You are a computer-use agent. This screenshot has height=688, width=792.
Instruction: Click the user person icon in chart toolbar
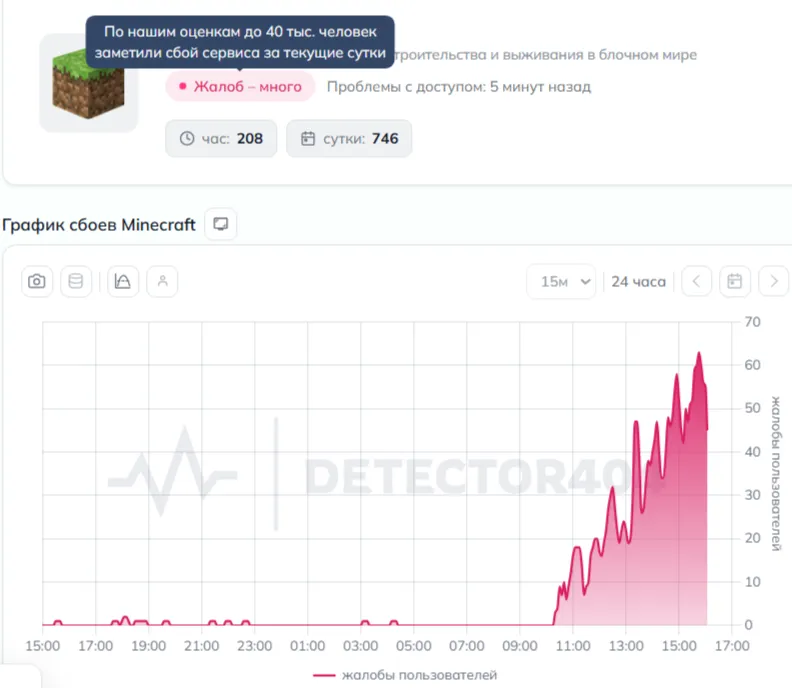coord(162,281)
